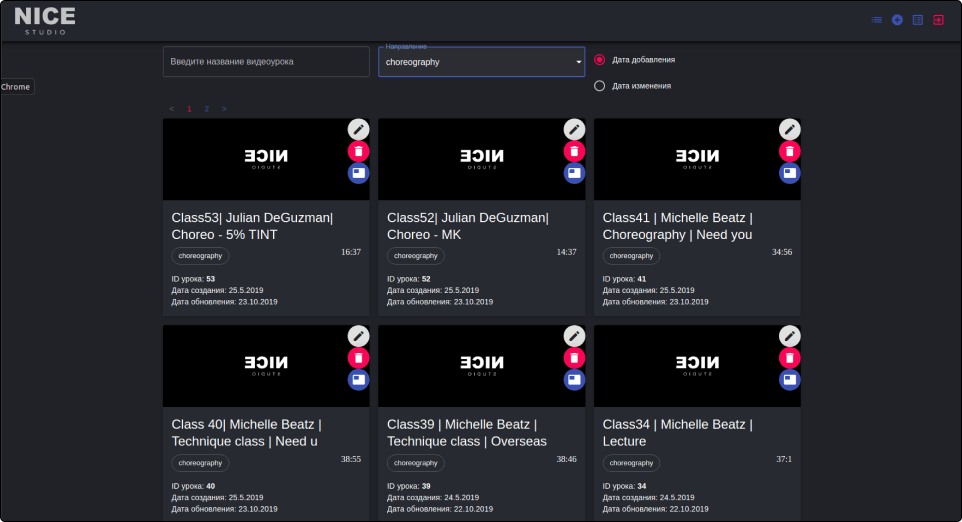
Task: Click the next page arrow
Action: (x=224, y=108)
